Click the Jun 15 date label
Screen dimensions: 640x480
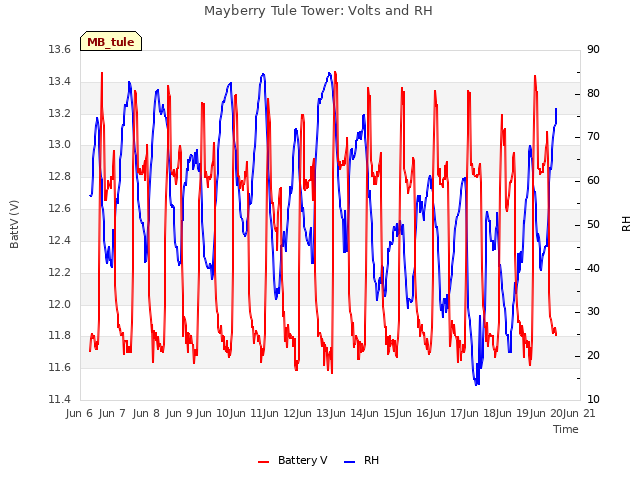[x=379, y=413]
